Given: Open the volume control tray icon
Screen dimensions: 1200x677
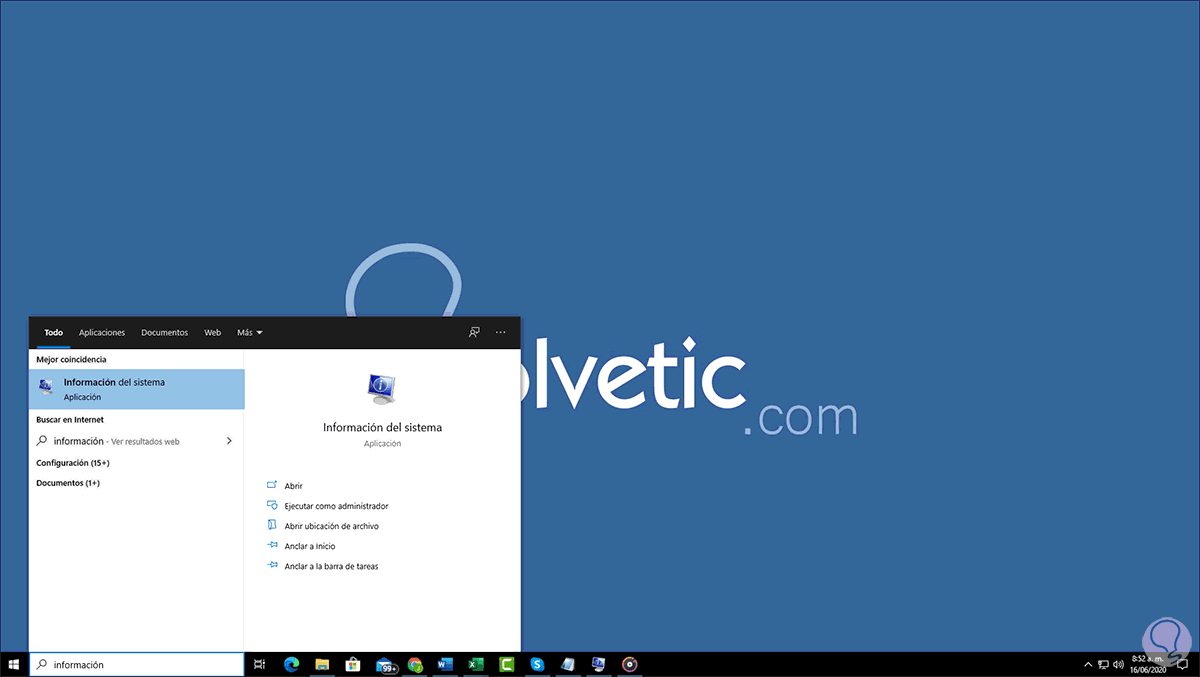Looking at the screenshot, I should tap(1119, 664).
